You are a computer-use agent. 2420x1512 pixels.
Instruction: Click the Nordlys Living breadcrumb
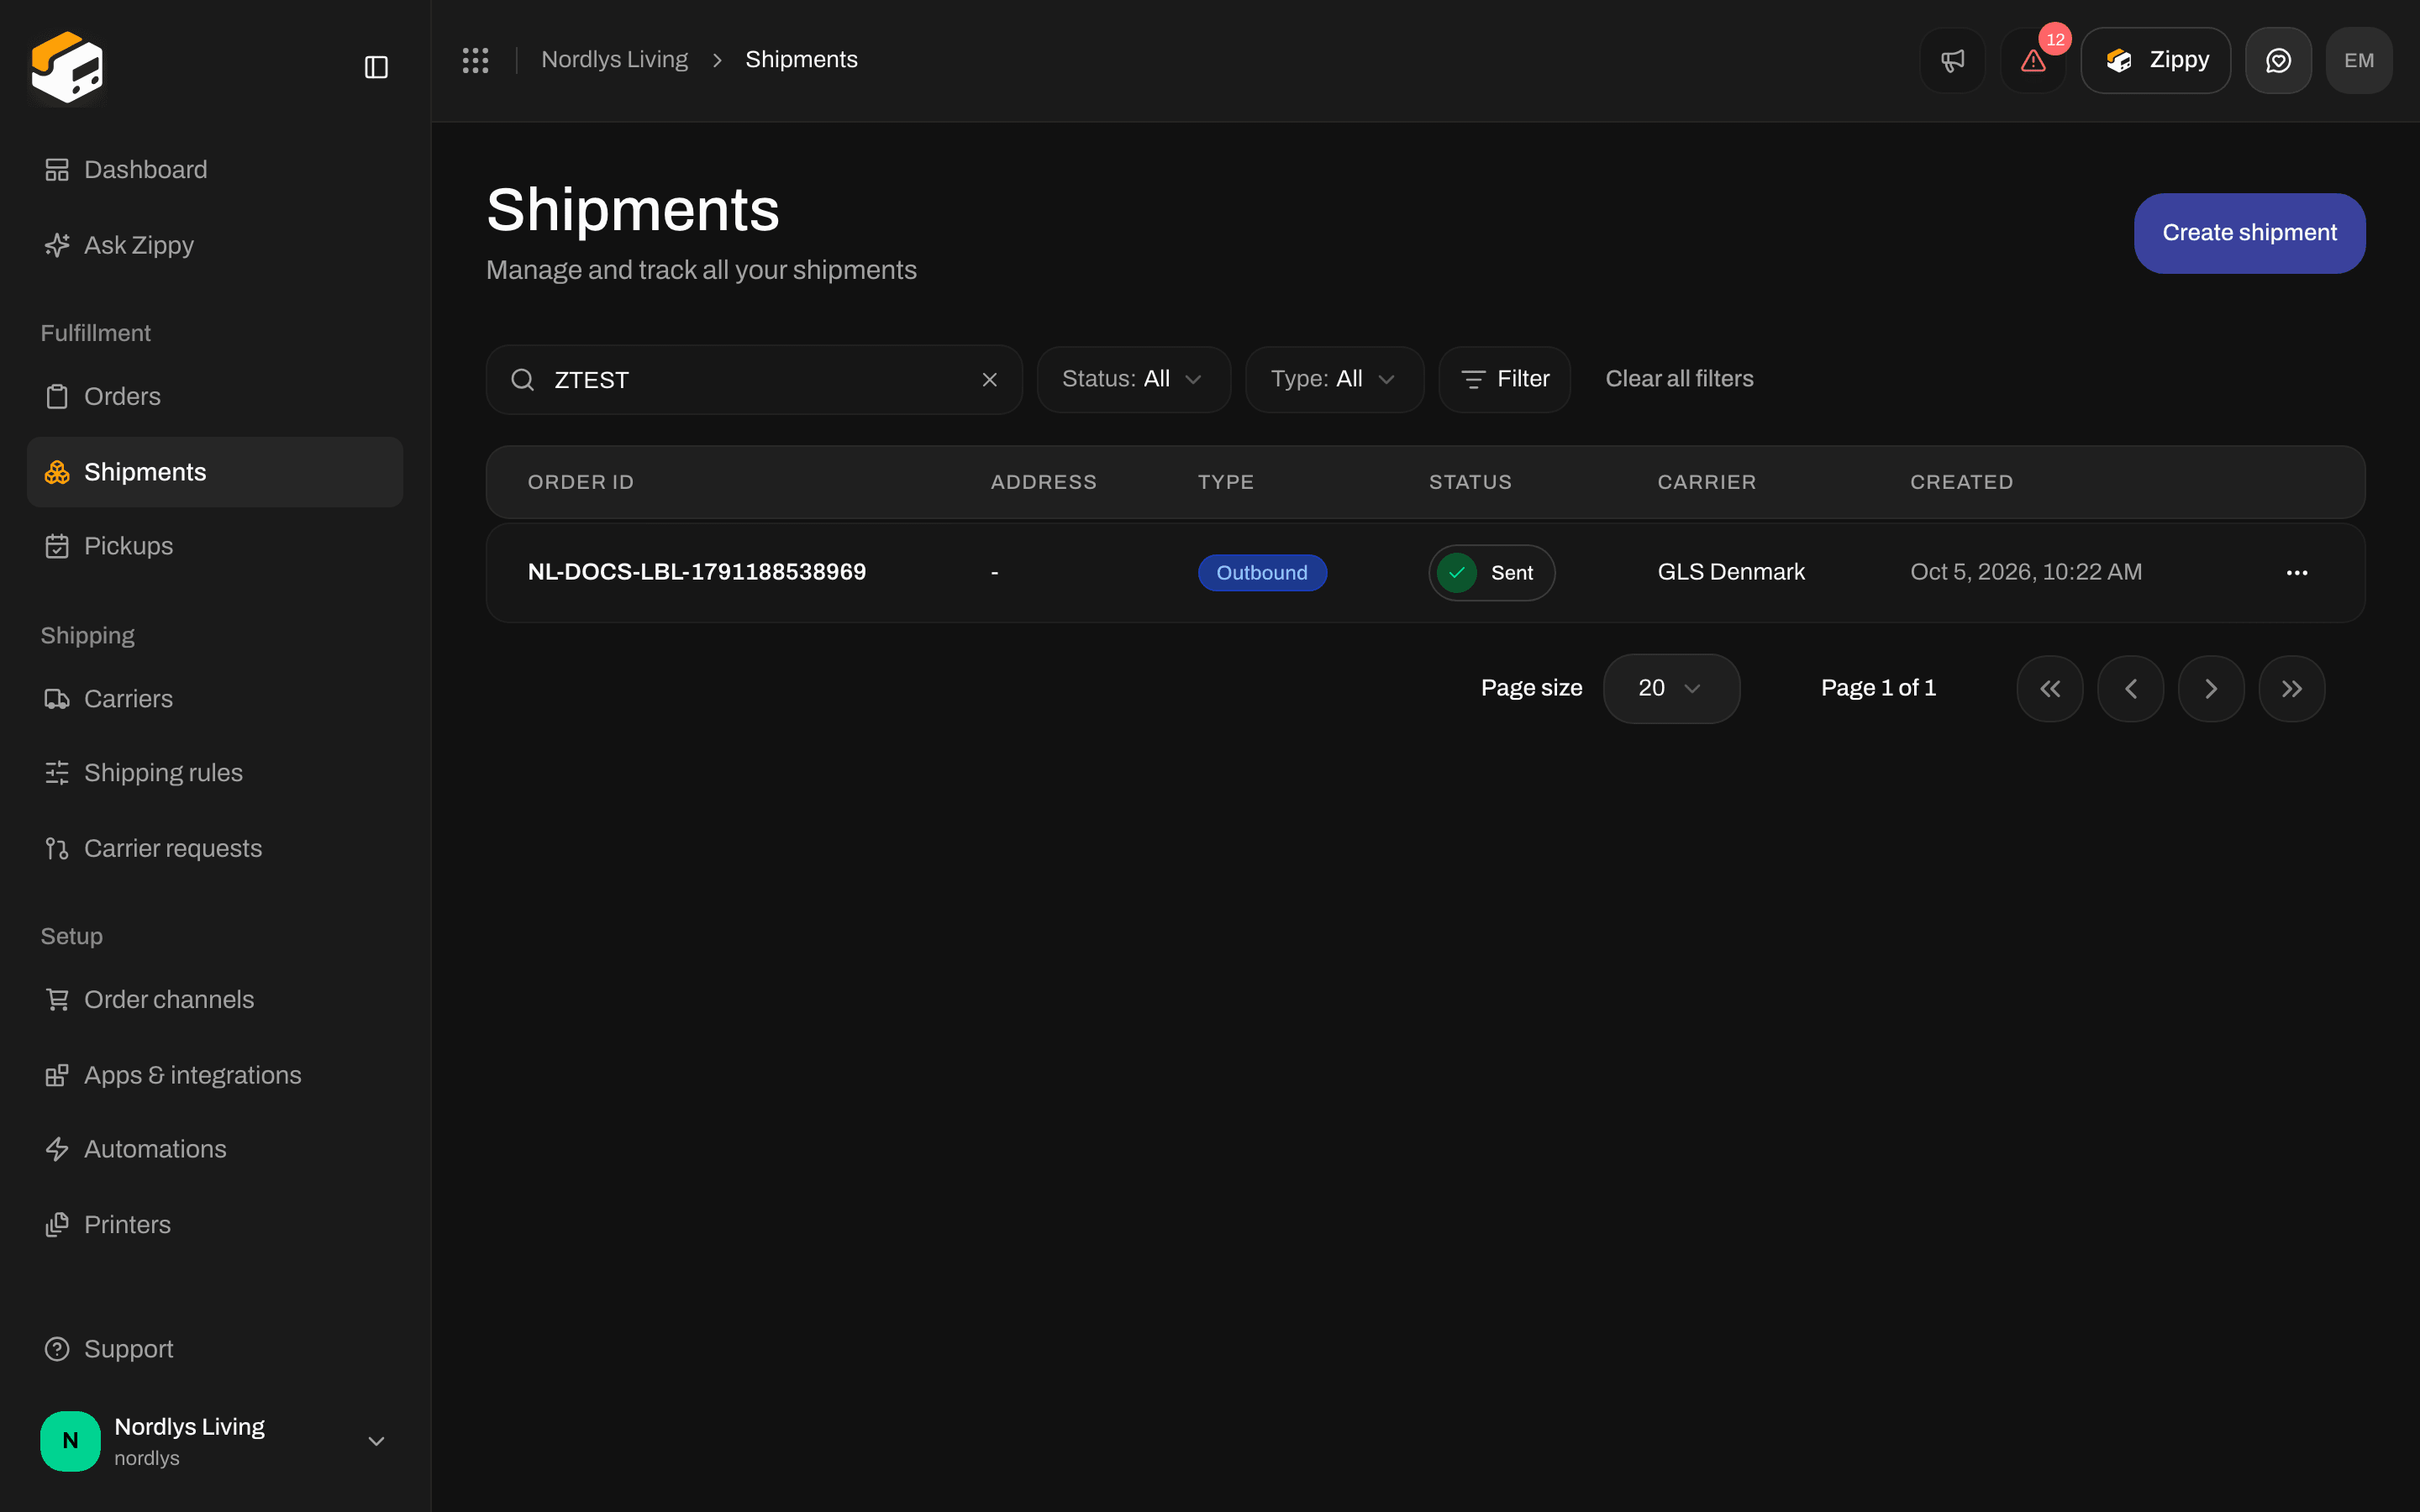tap(614, 60)
